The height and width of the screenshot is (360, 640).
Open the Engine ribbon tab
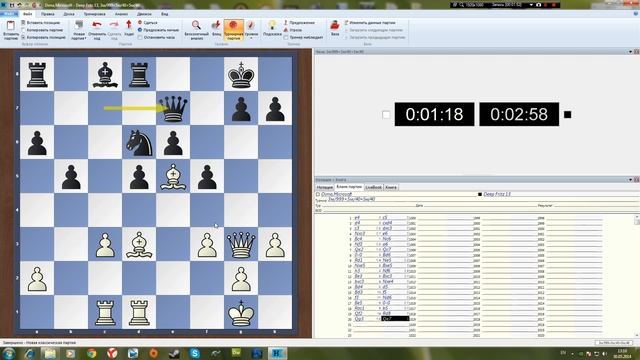(144, 14)
